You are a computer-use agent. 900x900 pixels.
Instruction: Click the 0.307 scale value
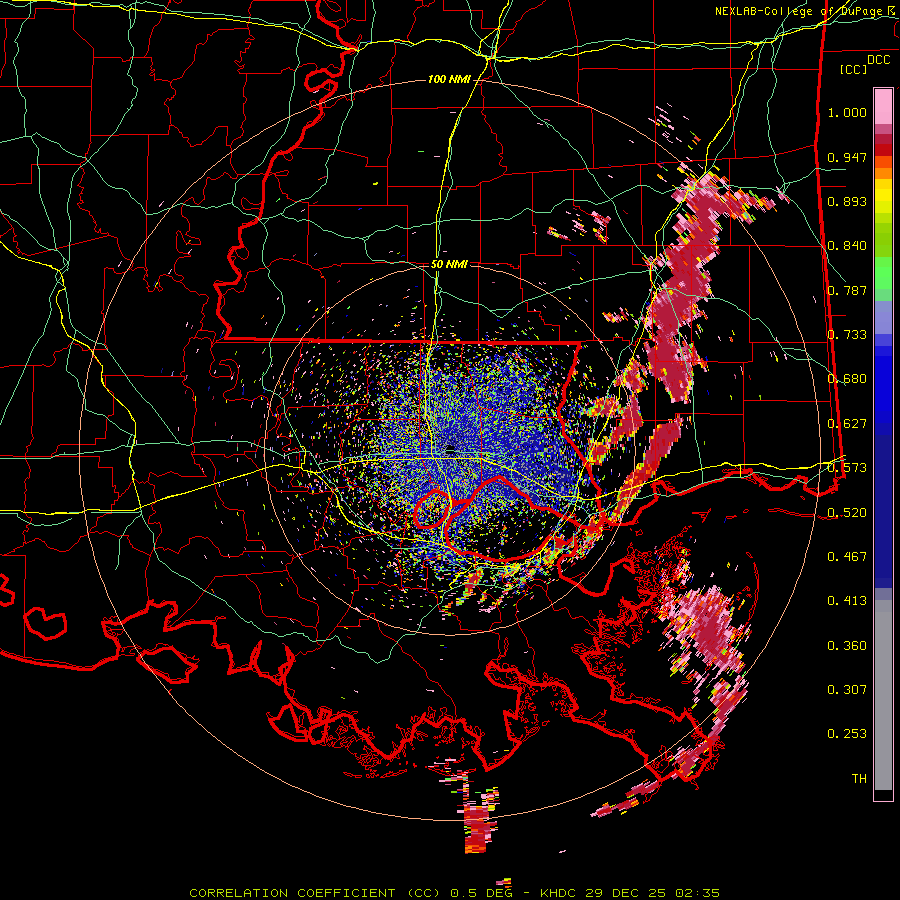[847, 690]
